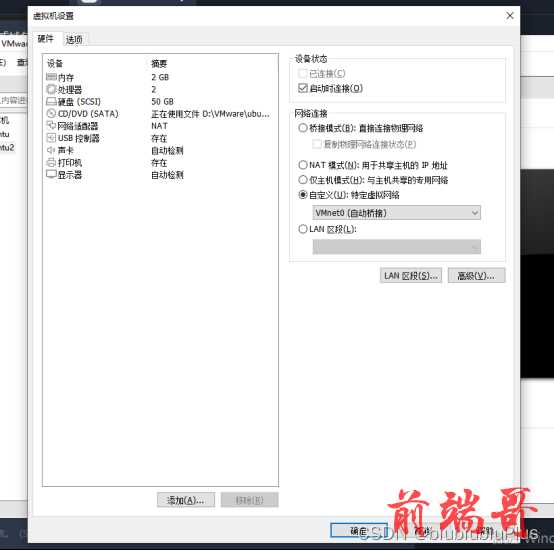Choose bridged mode (桥接模式) radio button
This screenshot has width=554, height=550.
click(303, 128)
